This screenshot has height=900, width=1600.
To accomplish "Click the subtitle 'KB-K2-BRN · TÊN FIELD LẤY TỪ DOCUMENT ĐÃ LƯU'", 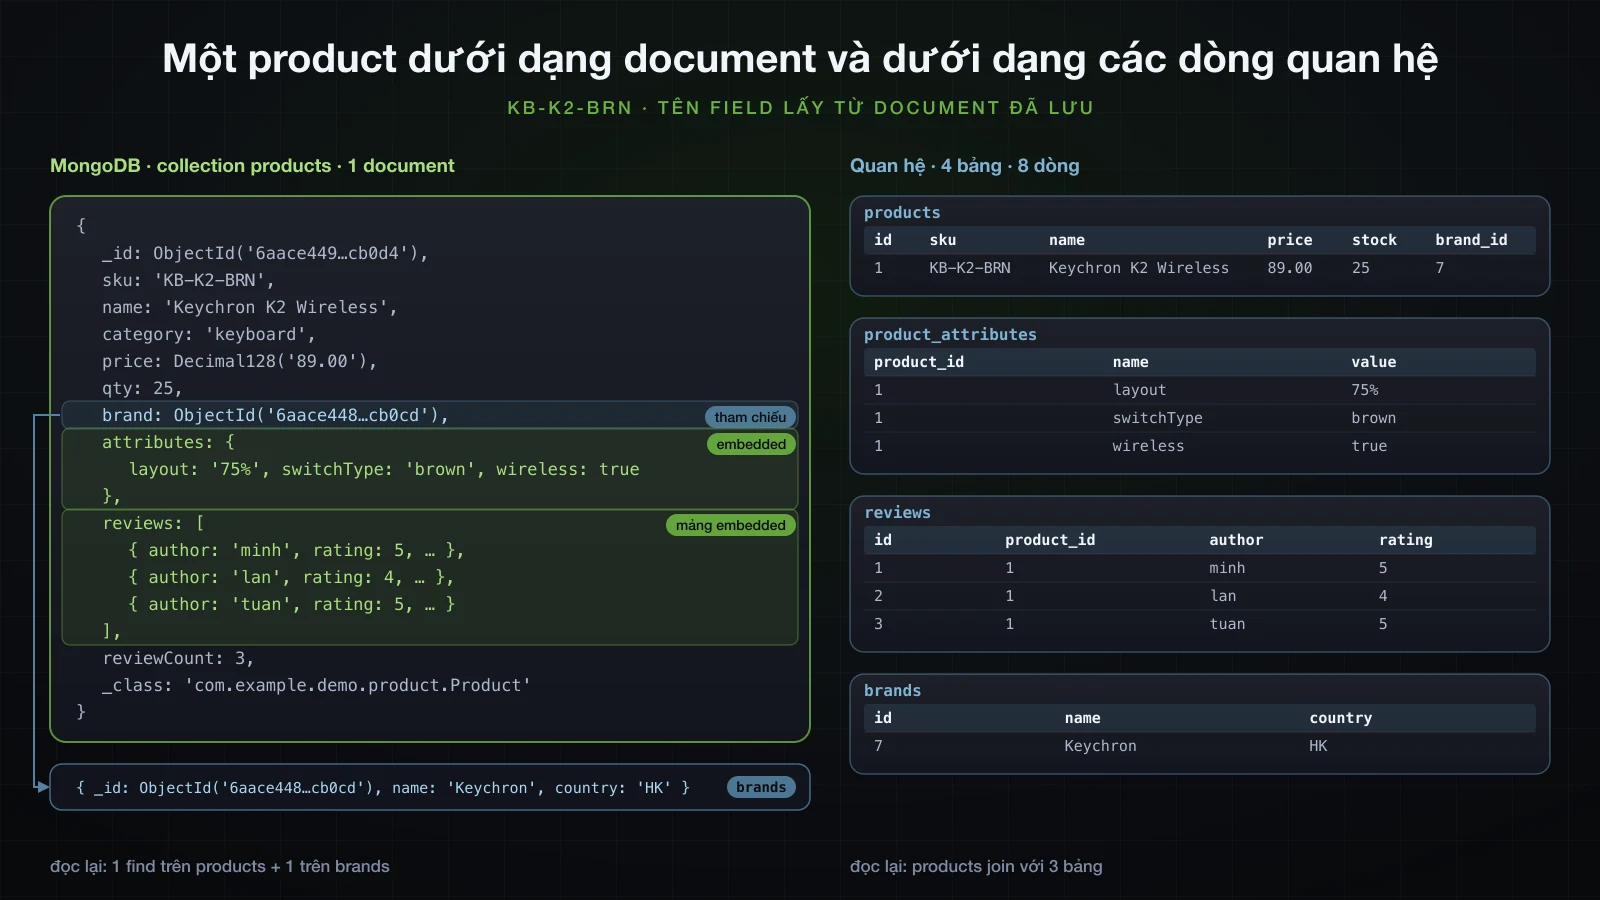I will coord(800,108).
